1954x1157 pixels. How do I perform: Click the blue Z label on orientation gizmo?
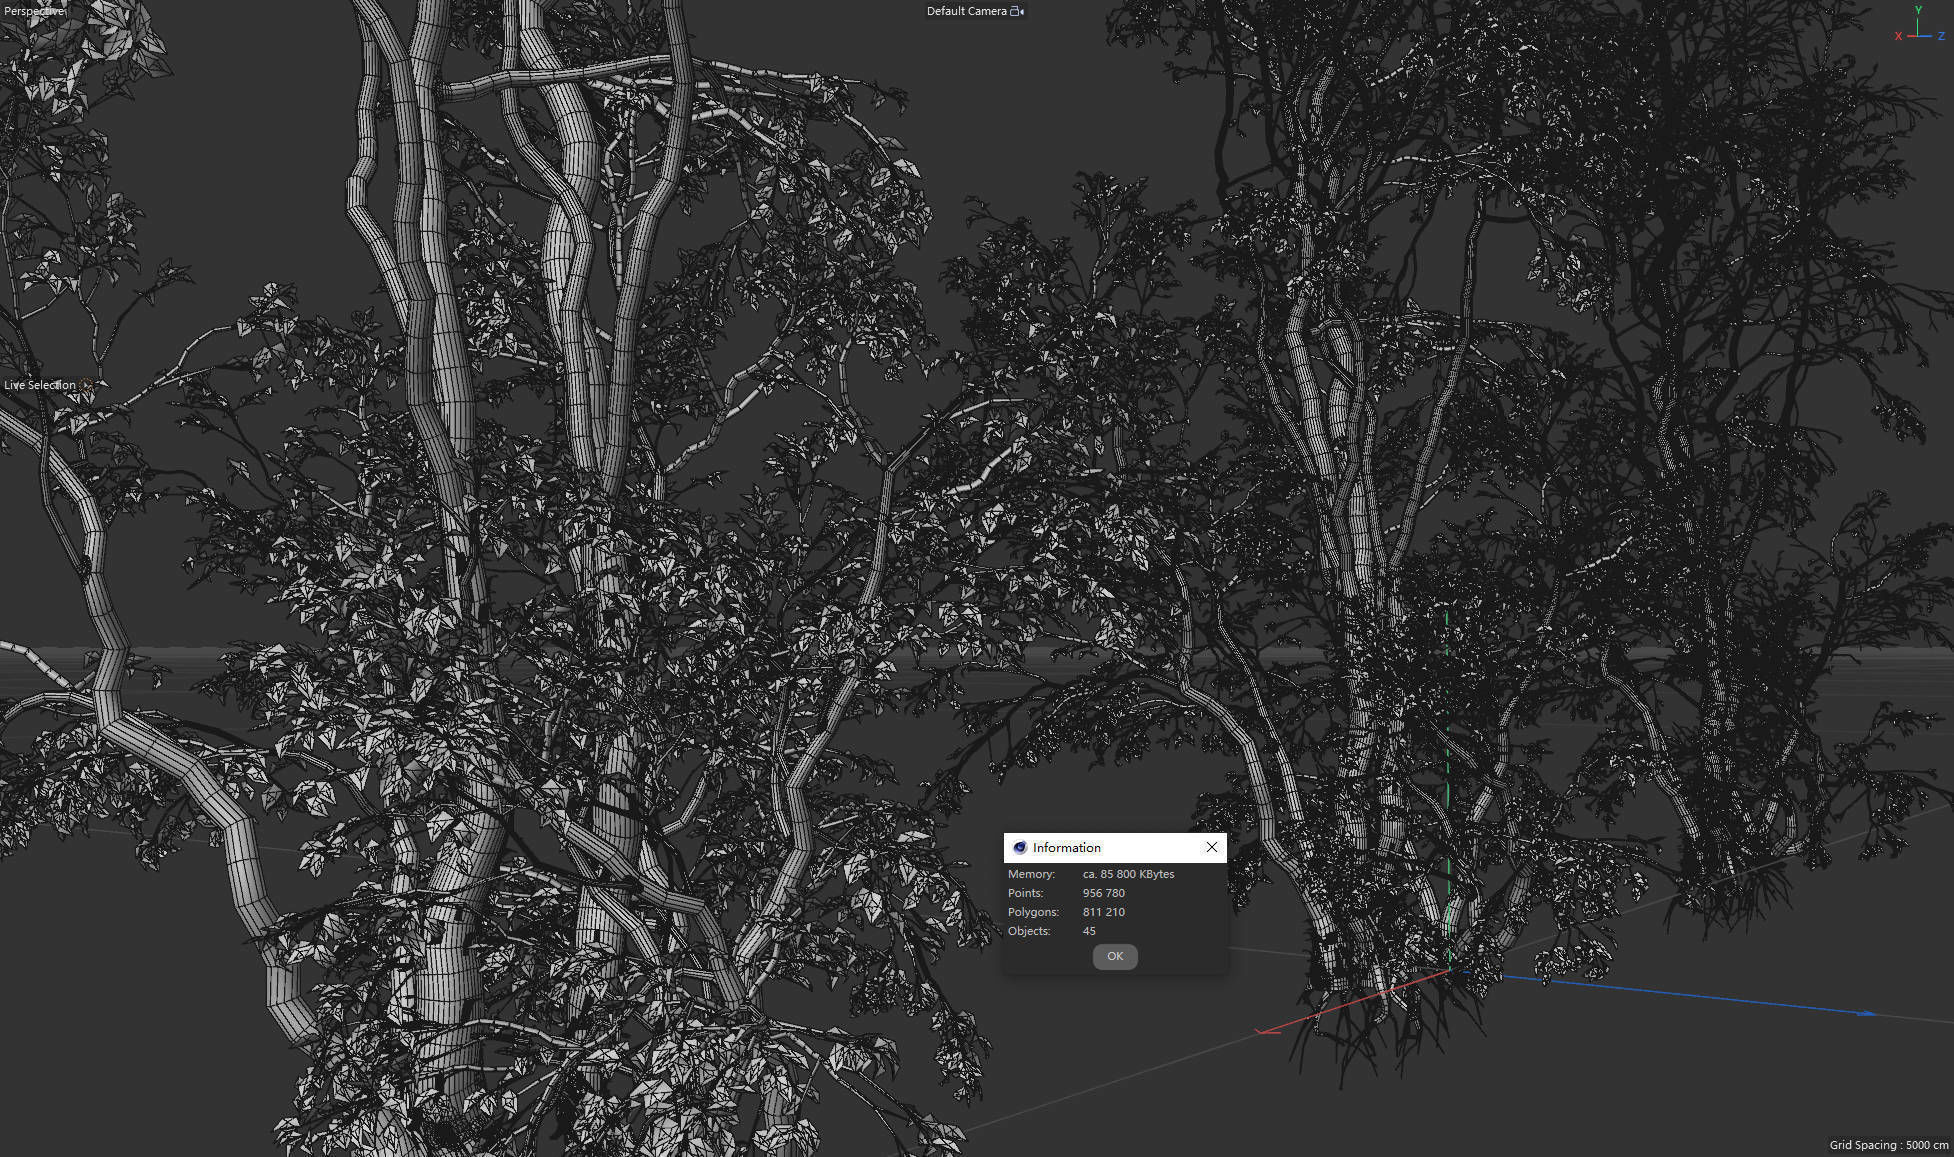1941,36
